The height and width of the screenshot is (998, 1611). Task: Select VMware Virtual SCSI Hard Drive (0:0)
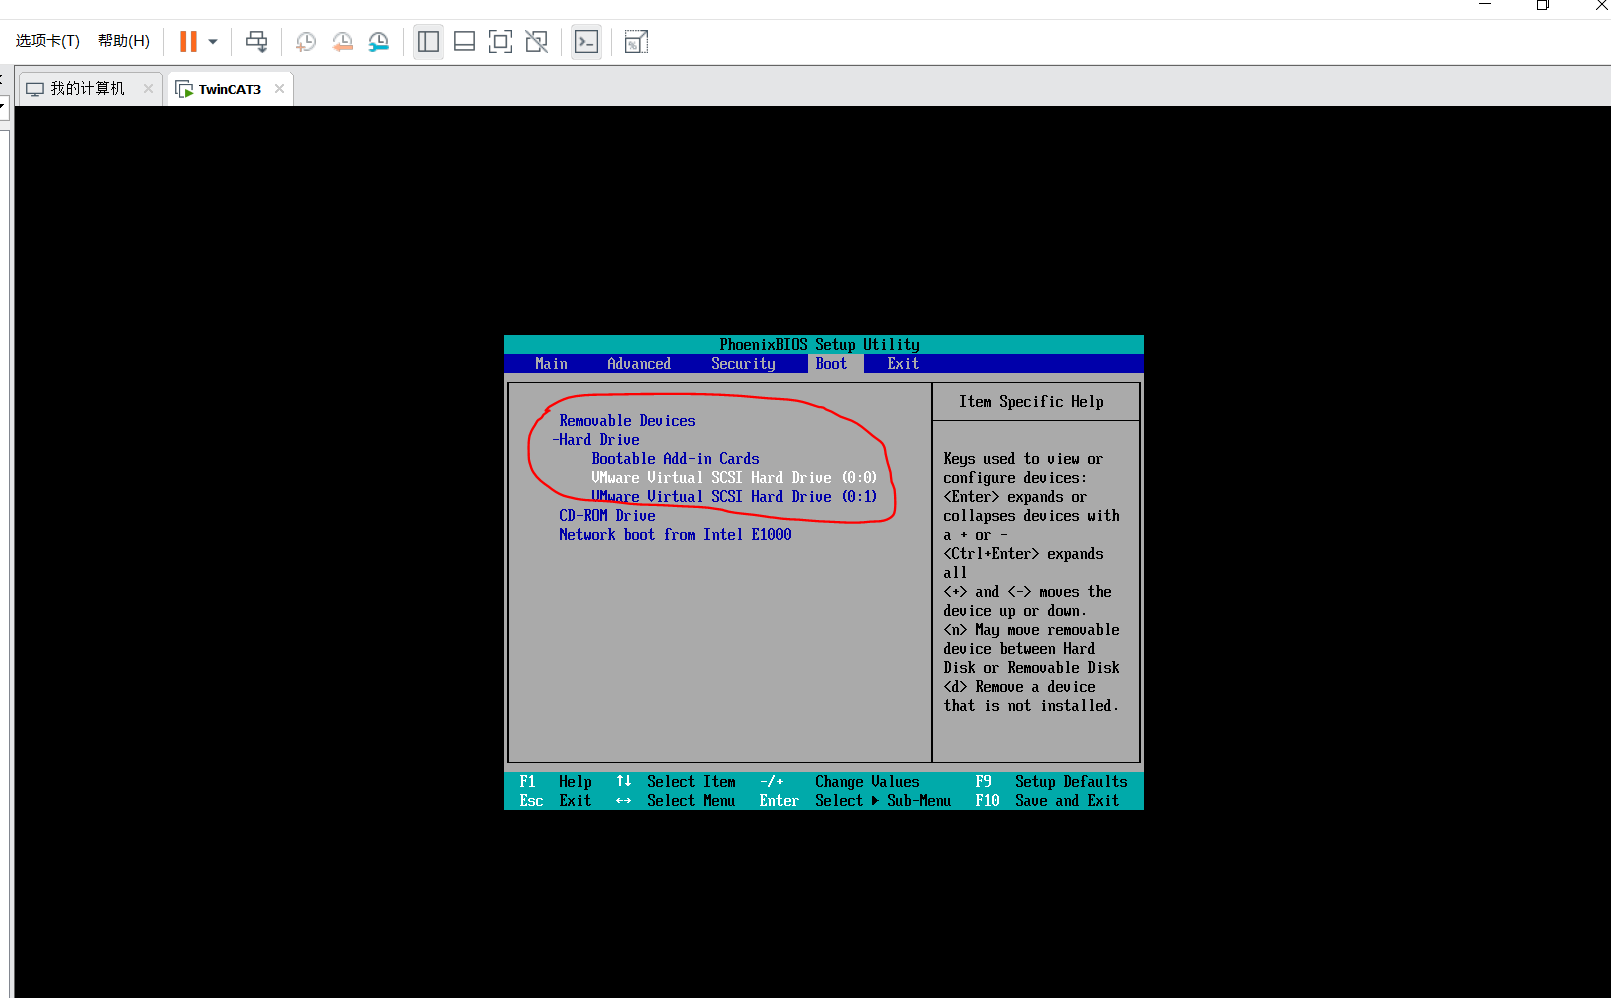click(x=734, y=478)
